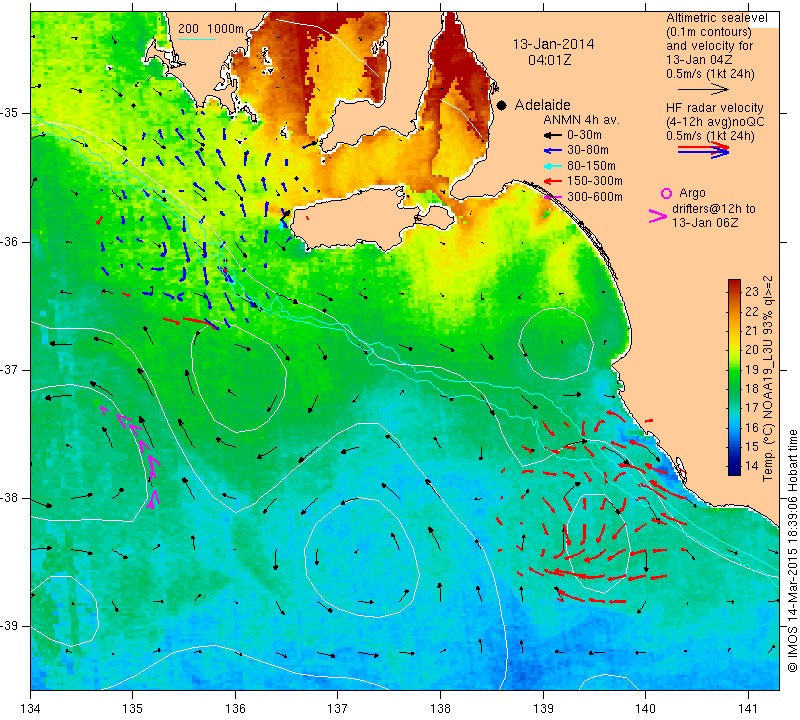Click the 141 longitude axis label
Image resolution: width=800 pixels, height=720 pixels.
click(748, 709)
